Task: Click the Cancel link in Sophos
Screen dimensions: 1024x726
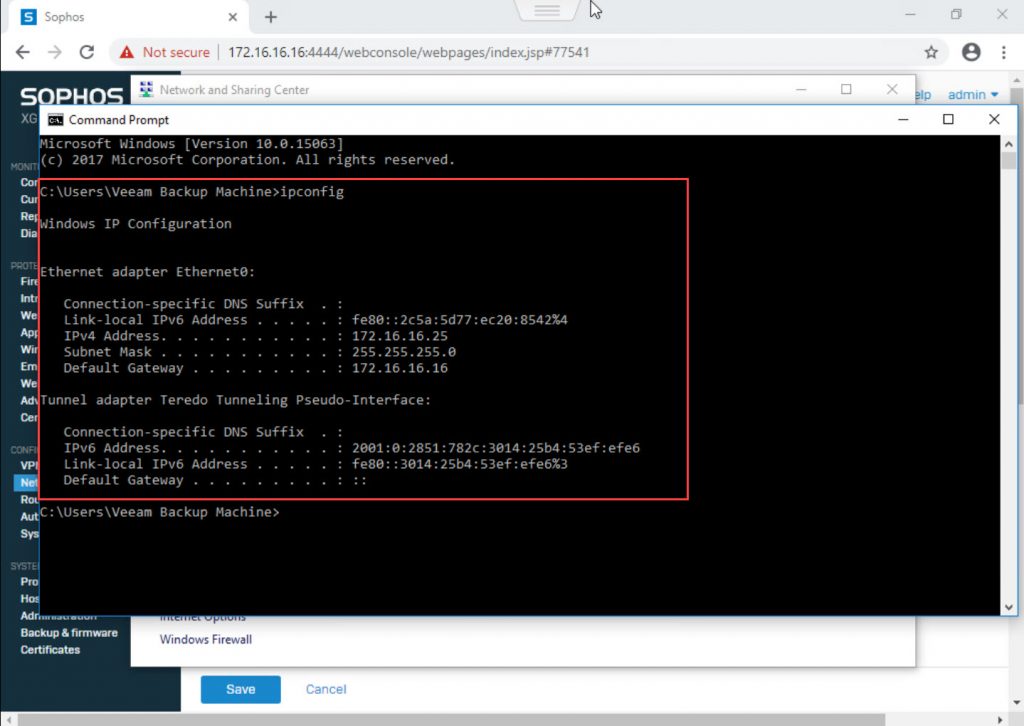Action: [x=326, y=689]
